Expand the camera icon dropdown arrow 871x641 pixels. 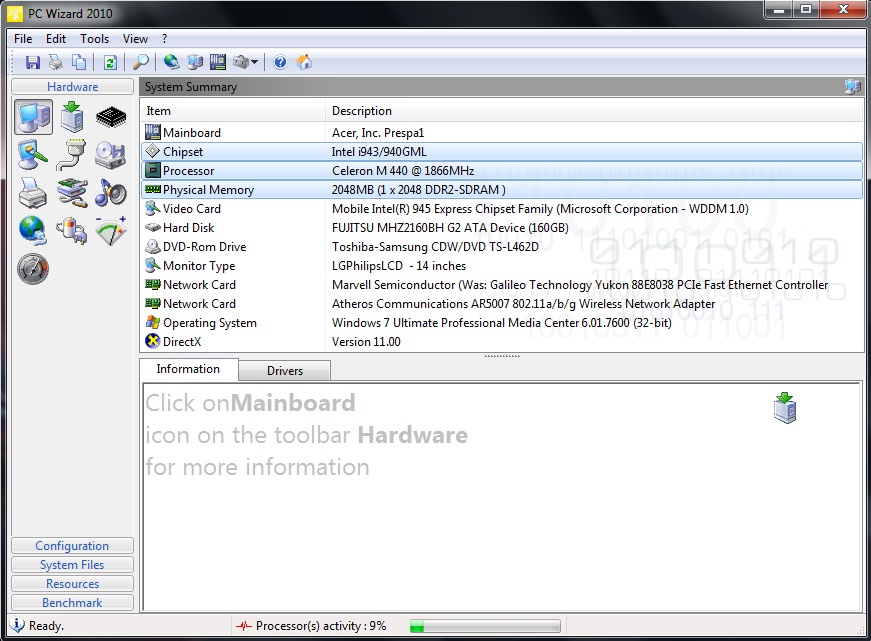click(254, 62)
